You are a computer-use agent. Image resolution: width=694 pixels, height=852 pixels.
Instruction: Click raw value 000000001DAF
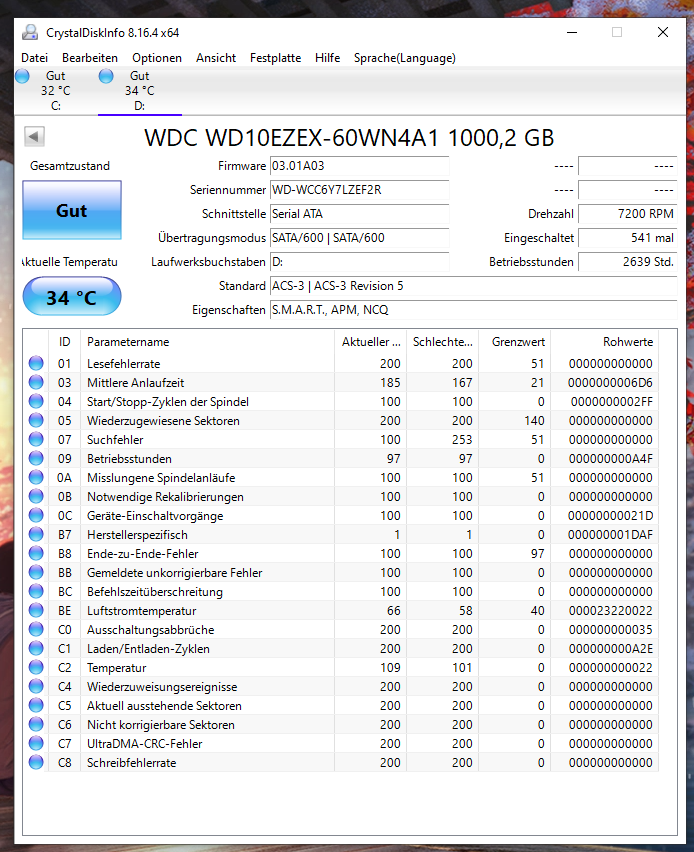pyautogui.click(x=610, y=535)
